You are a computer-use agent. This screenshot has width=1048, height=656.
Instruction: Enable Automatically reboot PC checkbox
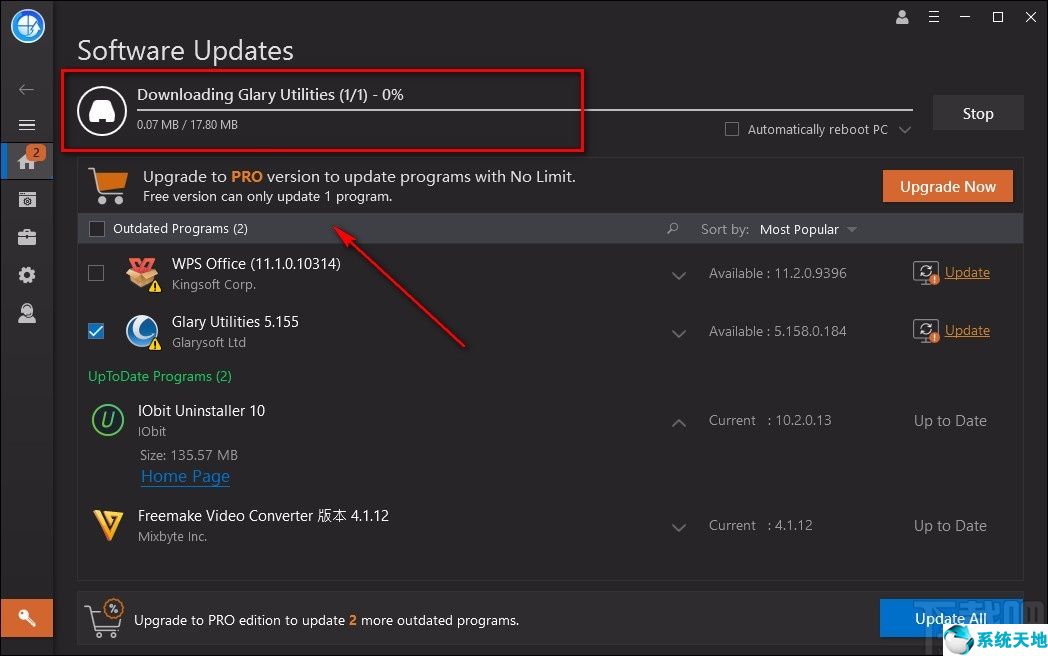click(732, 129)
